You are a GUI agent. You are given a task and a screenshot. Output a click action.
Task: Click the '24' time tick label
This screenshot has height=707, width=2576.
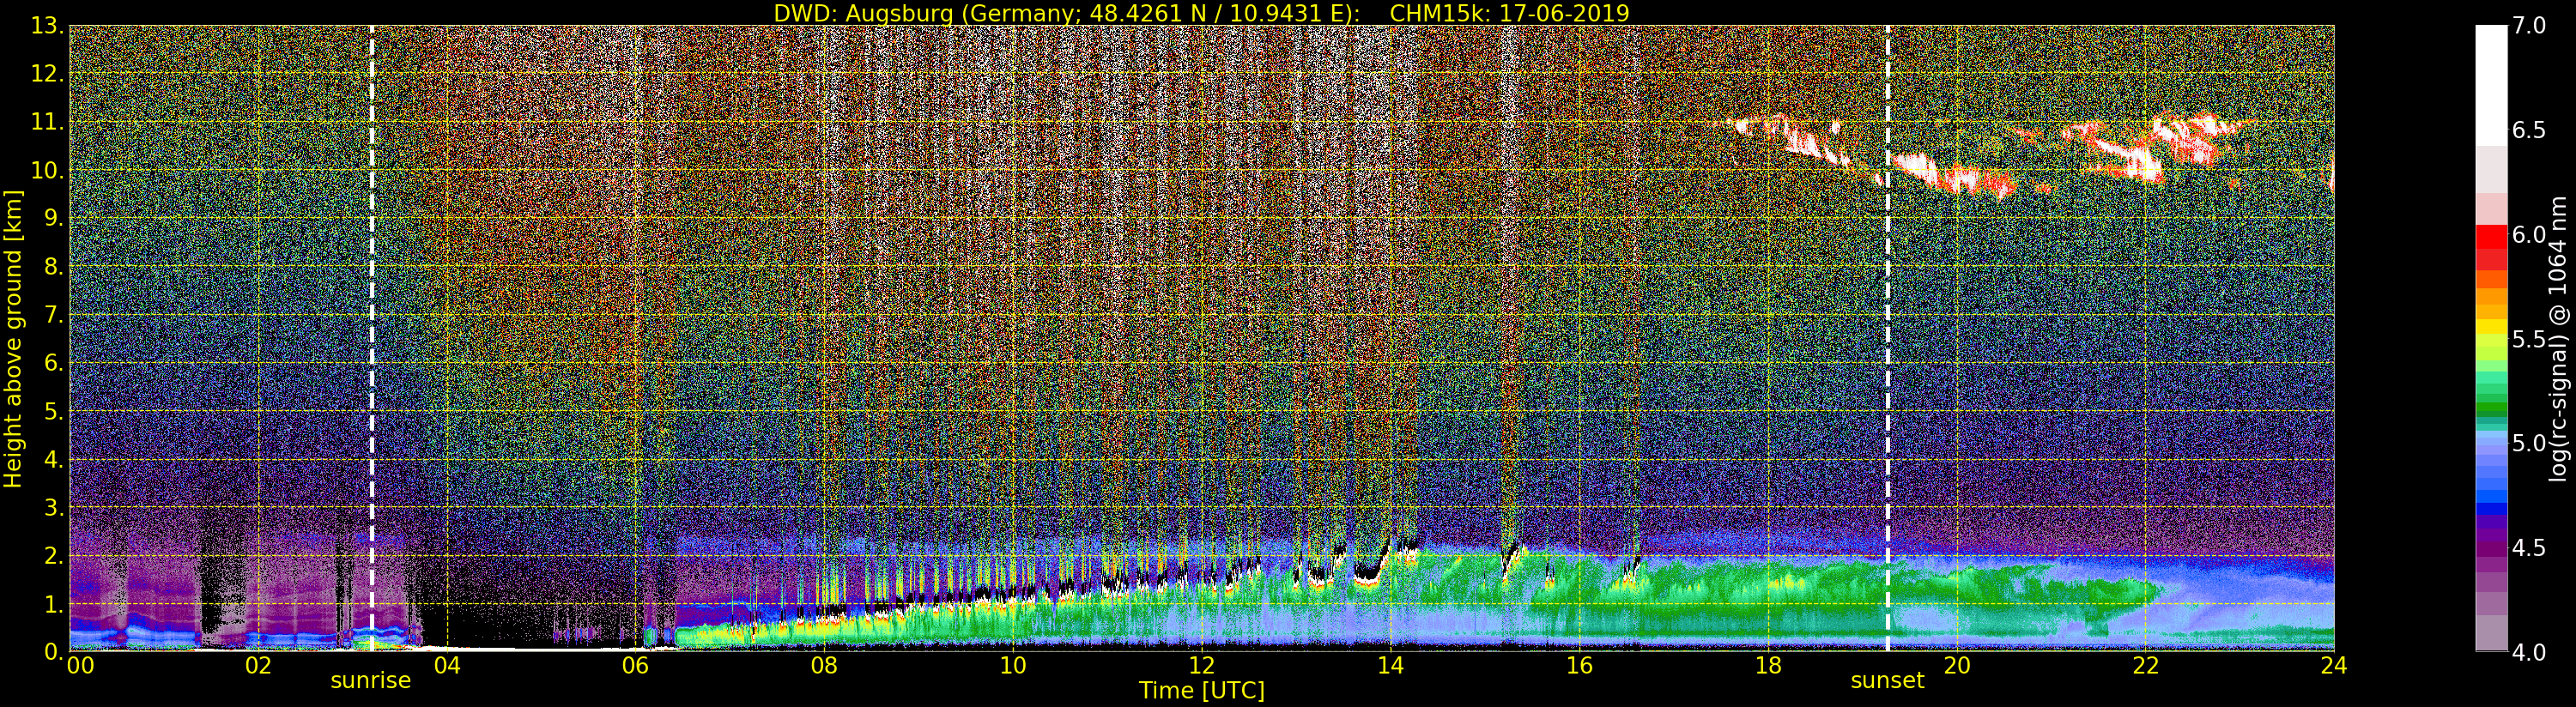2334,666
